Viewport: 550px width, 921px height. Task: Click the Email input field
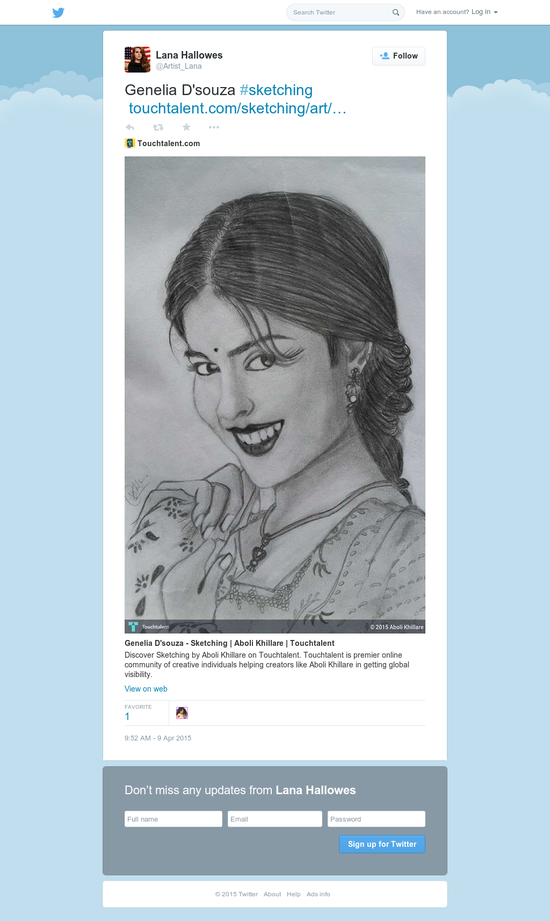(275, 819)
